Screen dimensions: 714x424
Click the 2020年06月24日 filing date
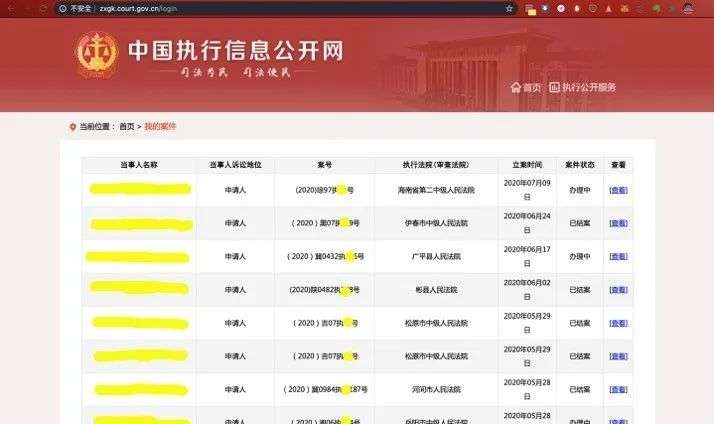527,223
